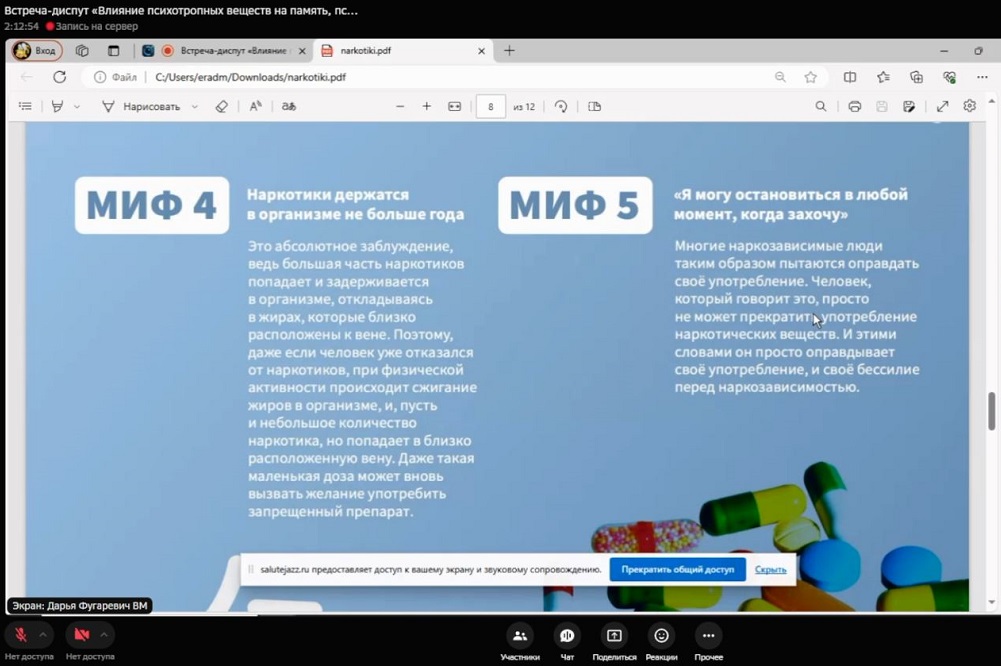Click the PDF page number field
This screenshot has width=1001, height=666.
491,107
